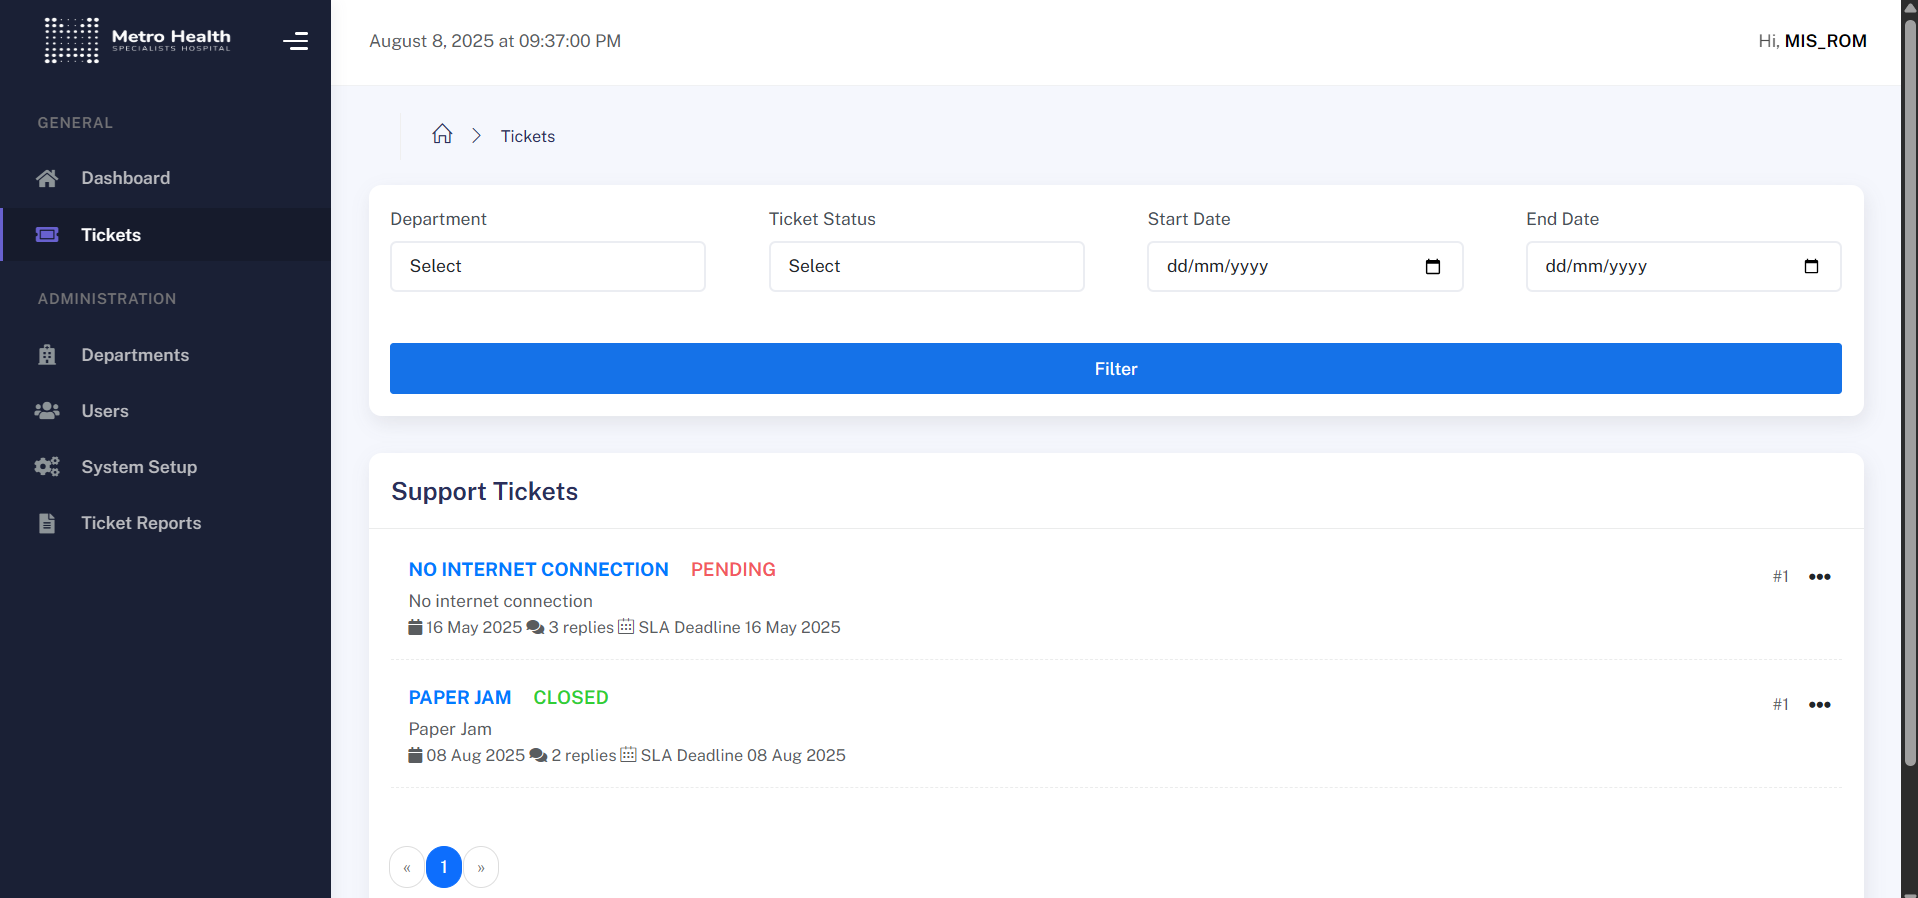Screen dimensions: 1918x898
Task: Expand the Department select dropdown
Action: coord(547,267)
